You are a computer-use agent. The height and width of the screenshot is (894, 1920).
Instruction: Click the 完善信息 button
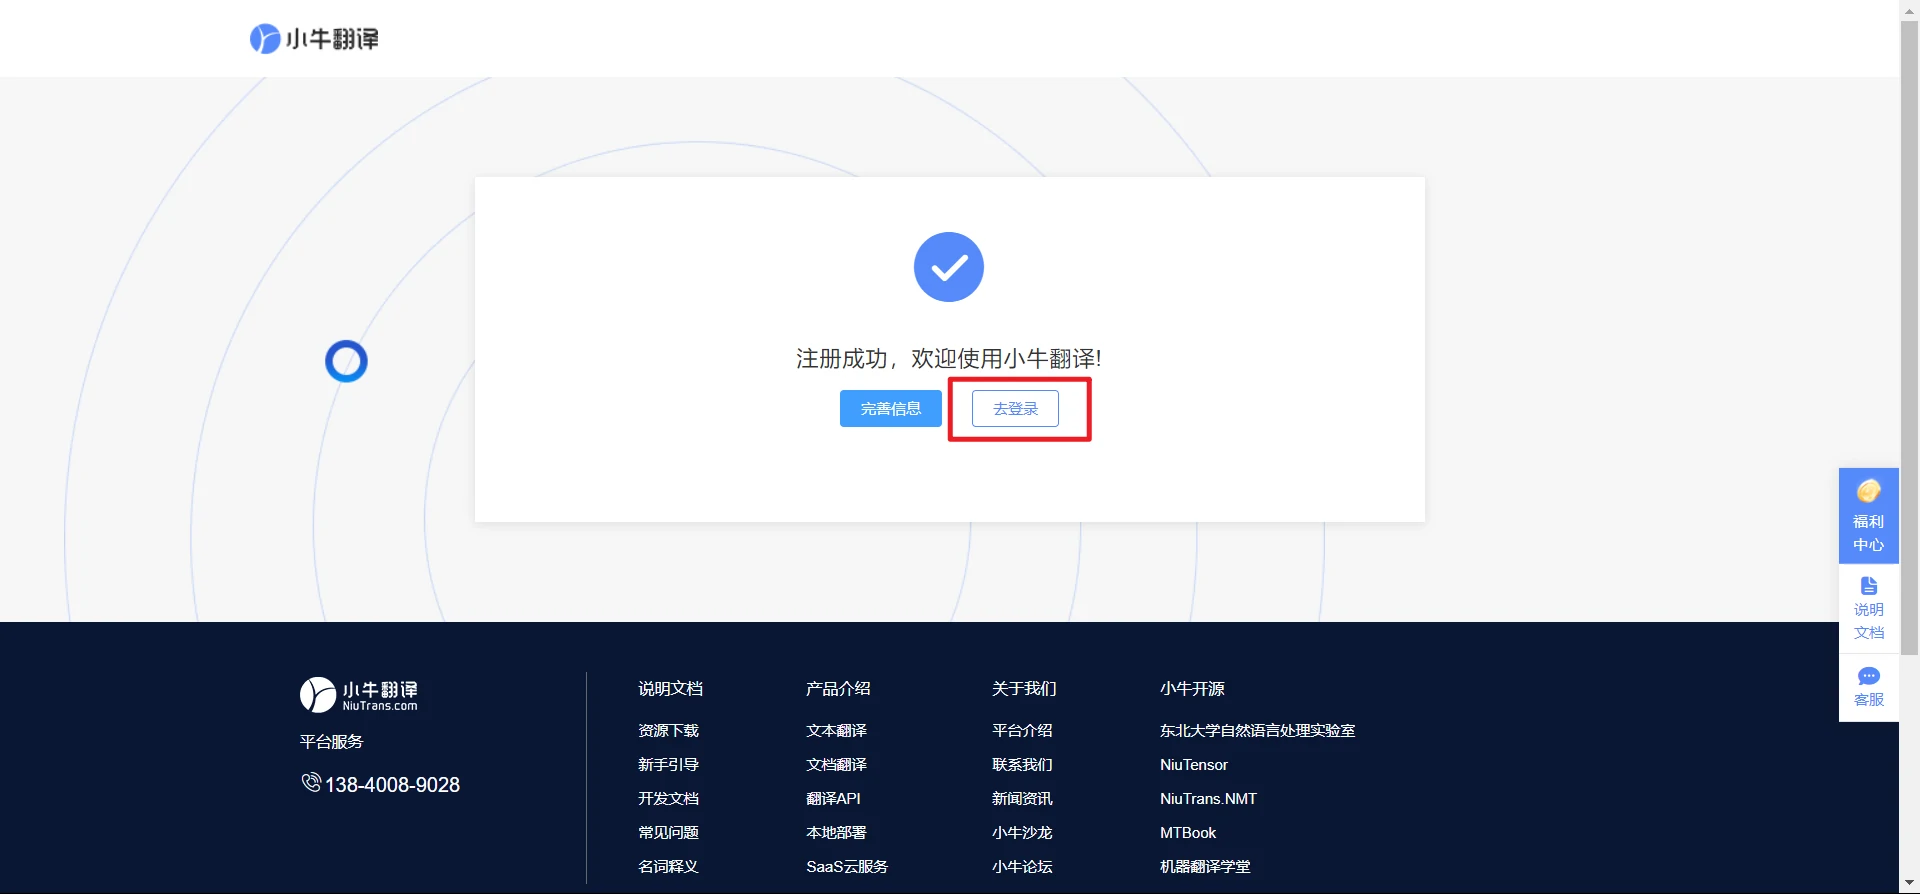(x=890, y=409)
